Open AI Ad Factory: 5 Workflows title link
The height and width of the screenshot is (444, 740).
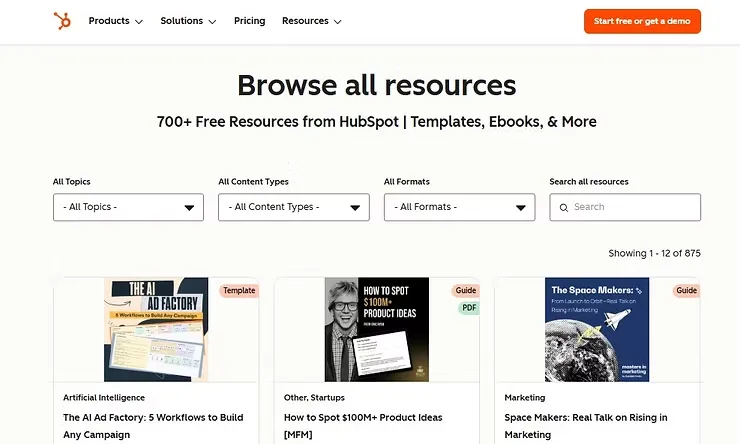(x=153, y=426)
